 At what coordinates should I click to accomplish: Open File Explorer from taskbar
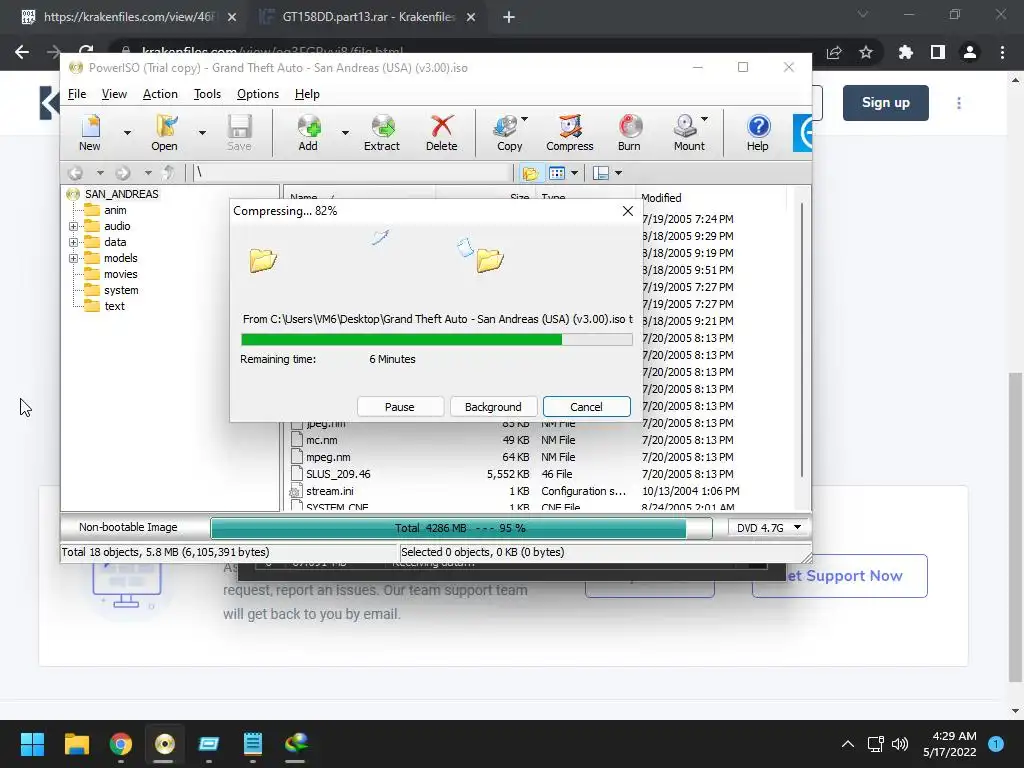tap(76, 744)
